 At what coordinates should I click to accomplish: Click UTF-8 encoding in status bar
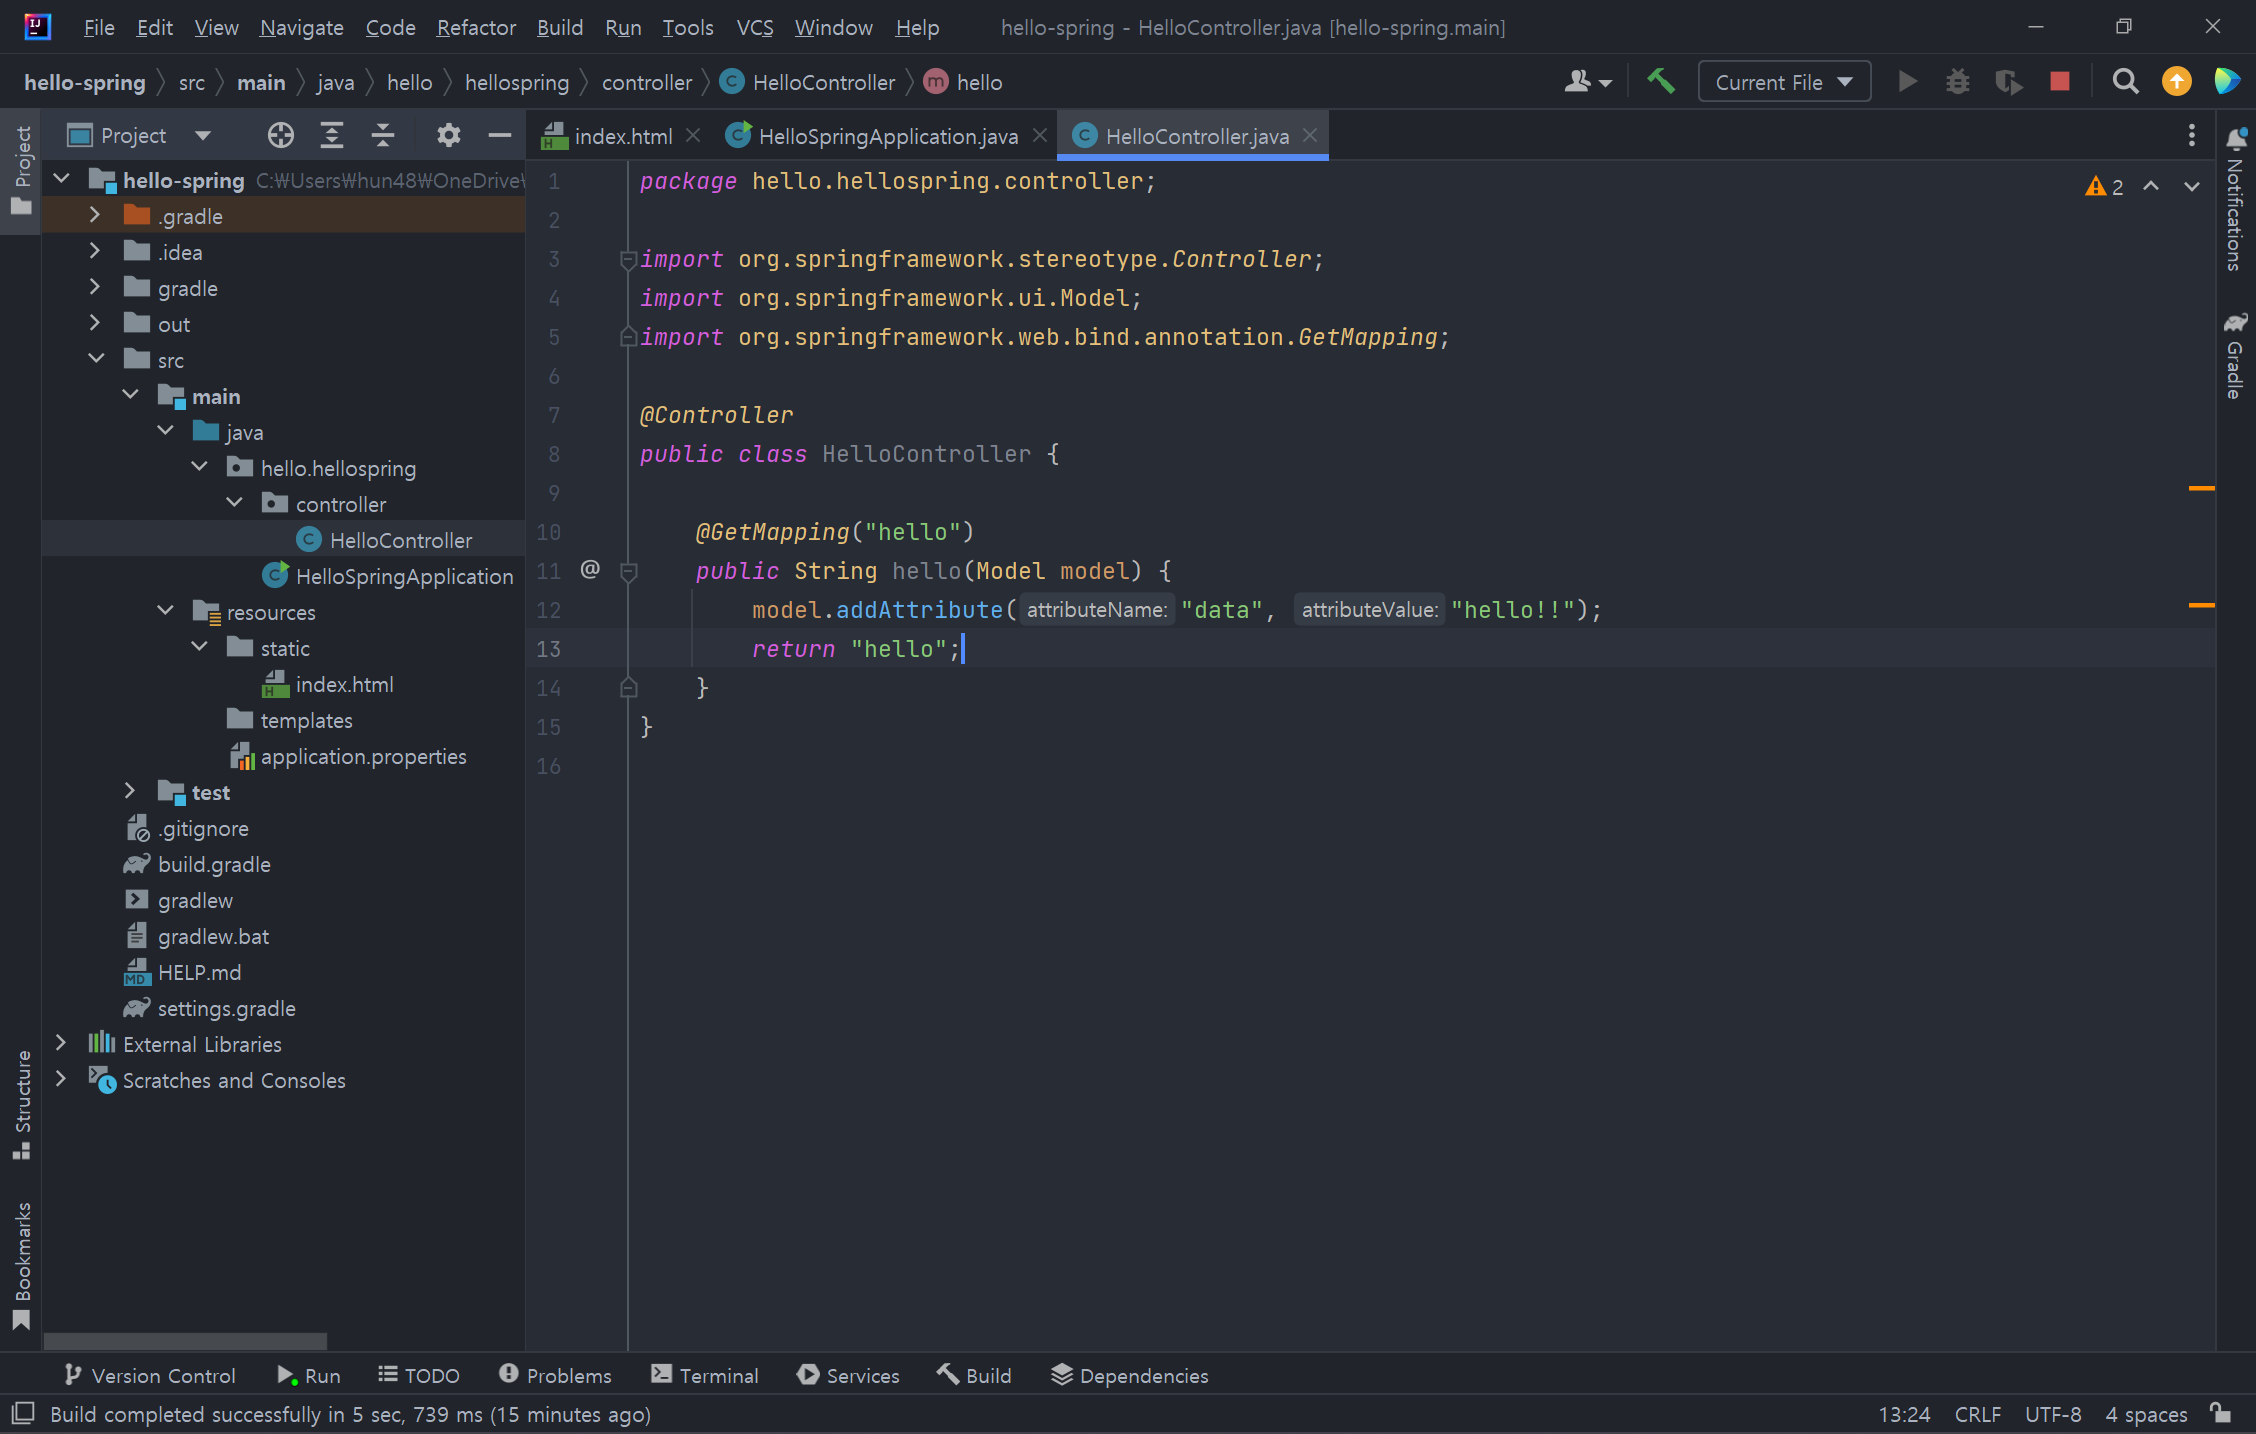(2052, 1414)
